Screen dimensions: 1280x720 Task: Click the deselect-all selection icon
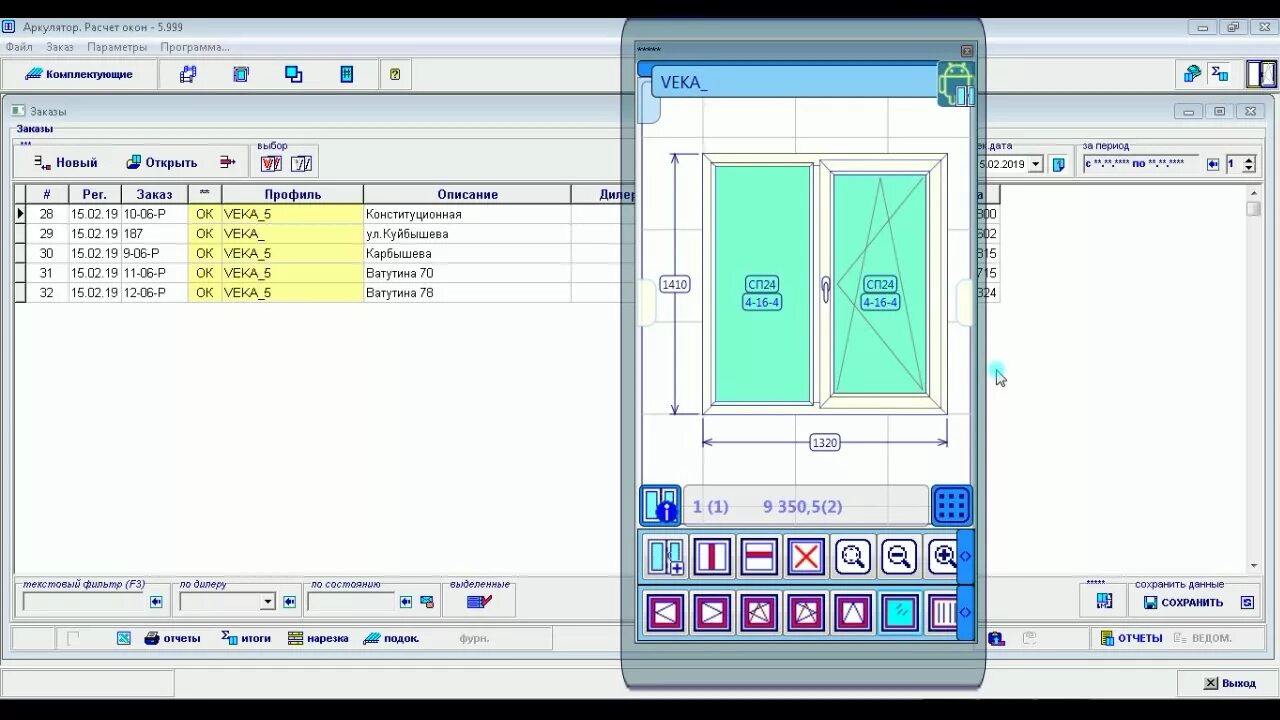pyautogui.click(x=302, y=164)
